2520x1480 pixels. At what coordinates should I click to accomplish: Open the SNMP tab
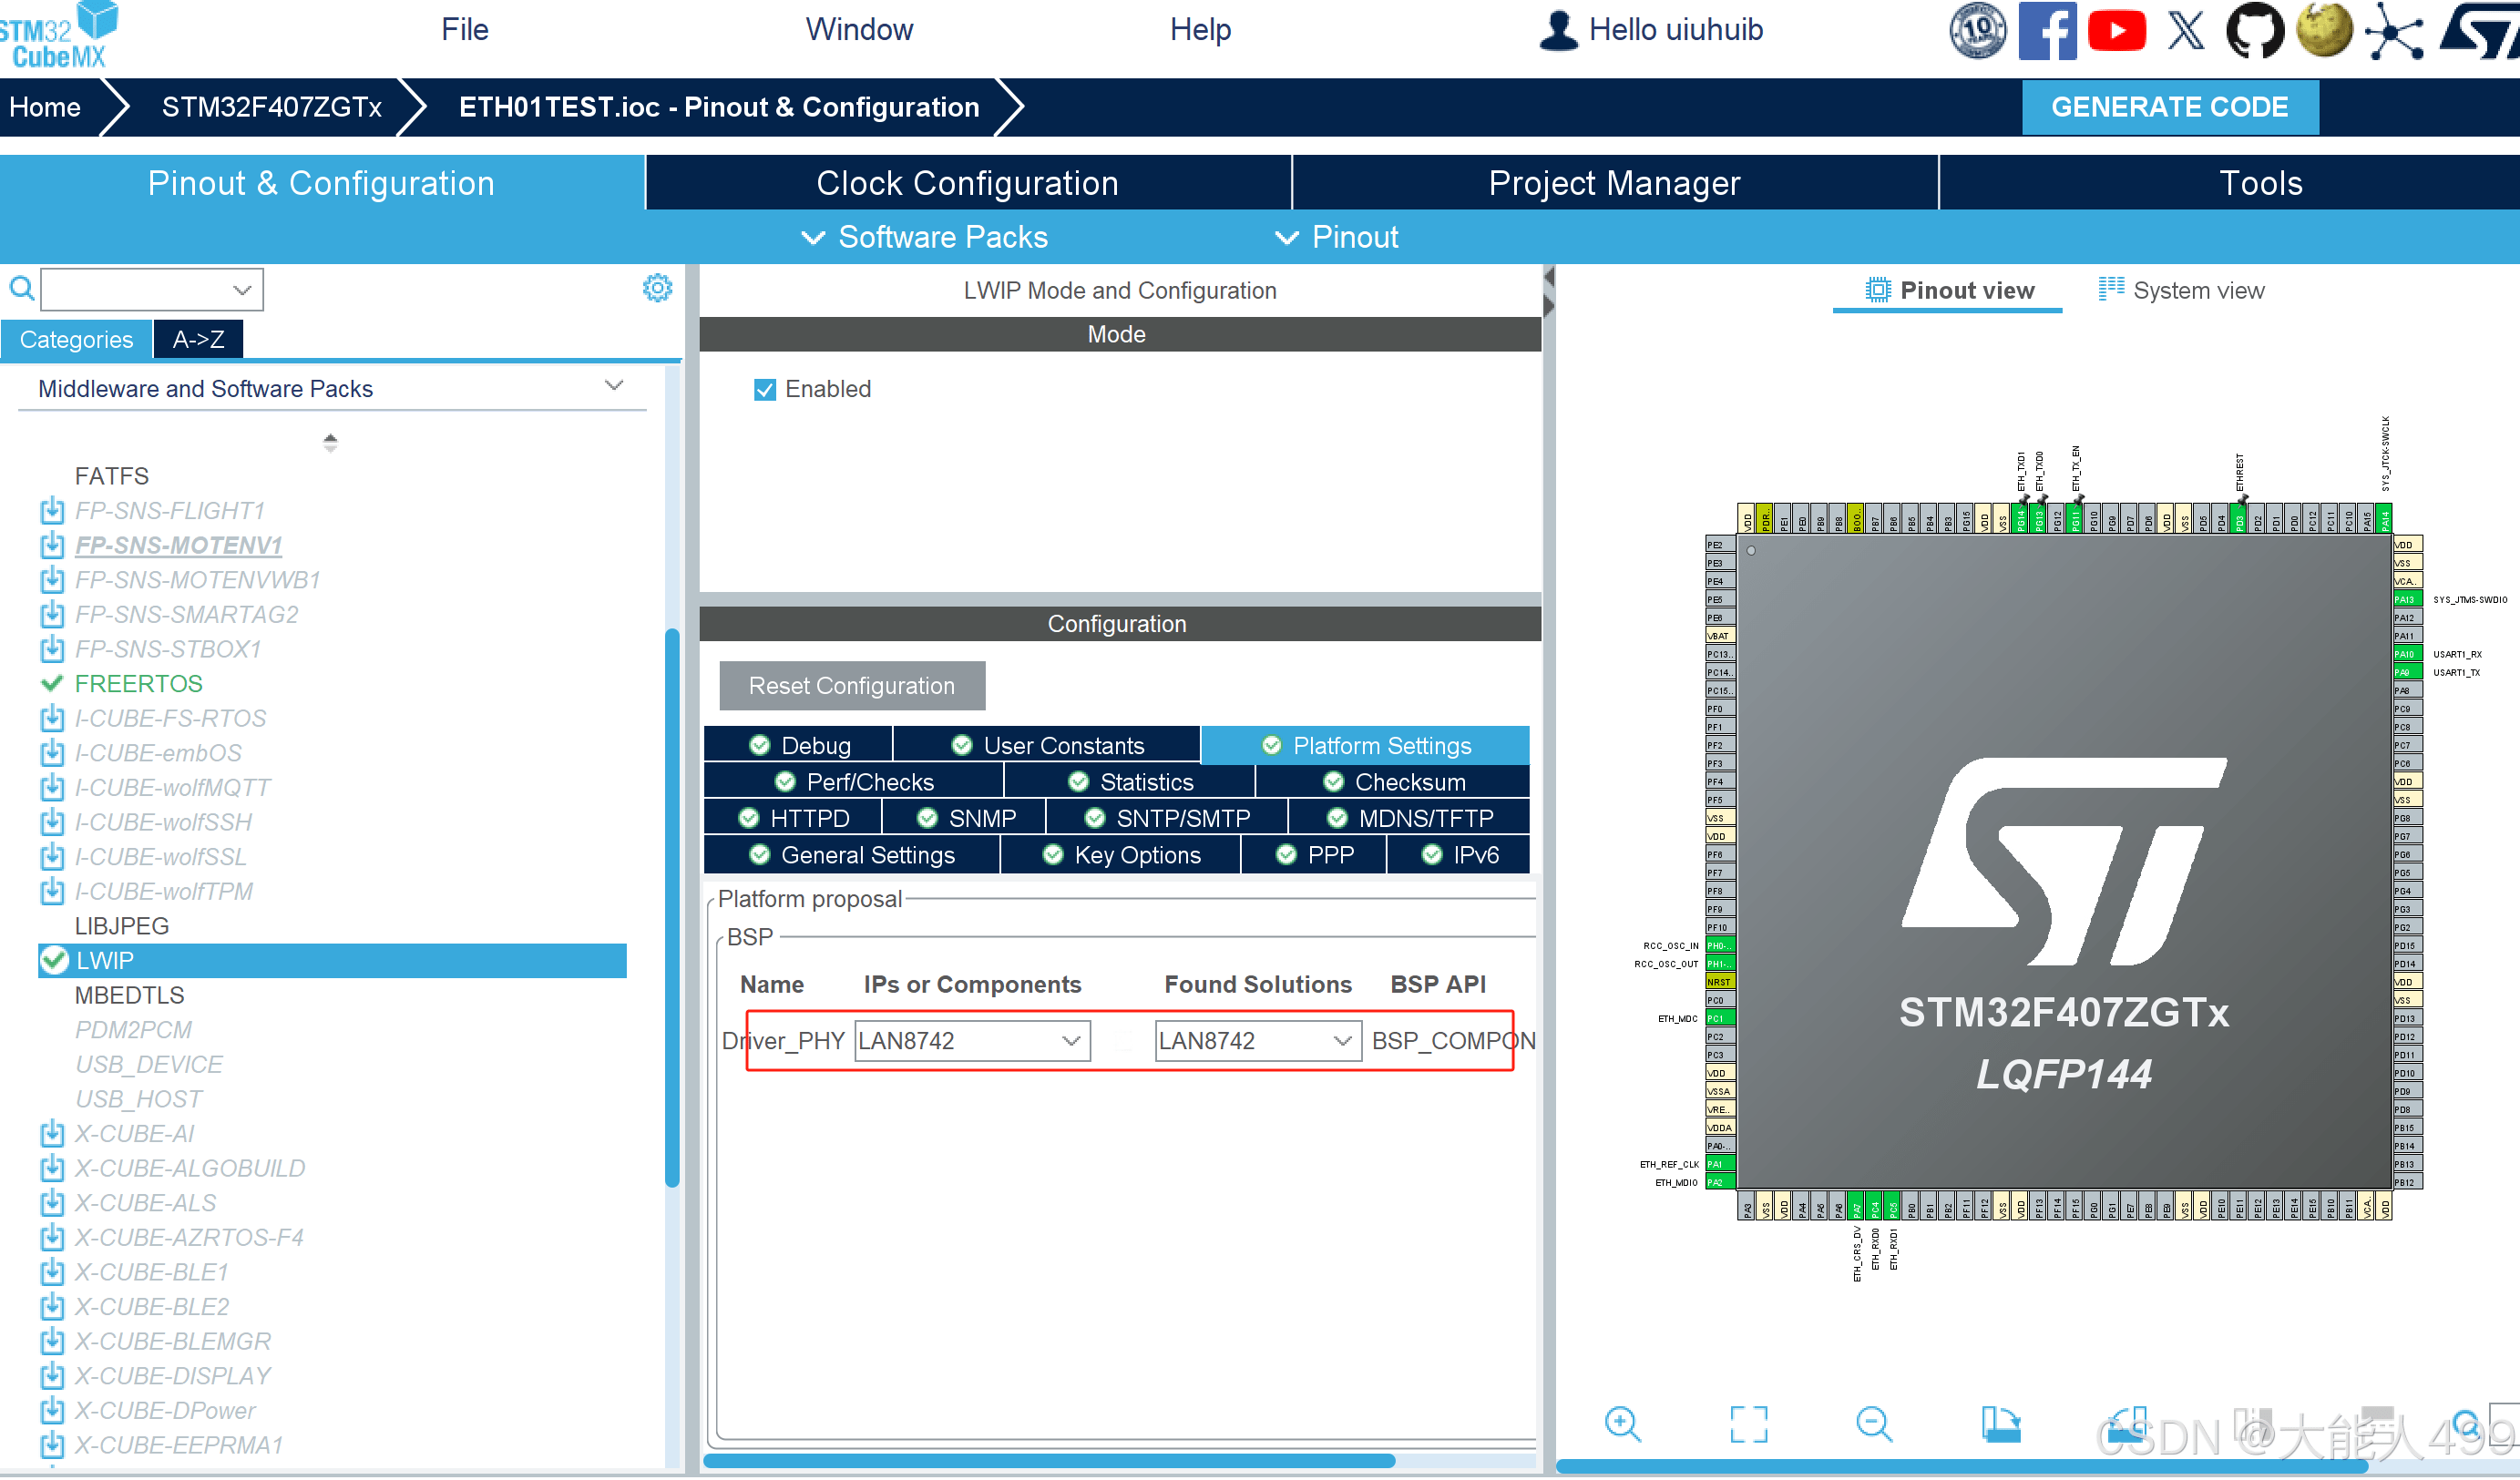coord(964,819)
